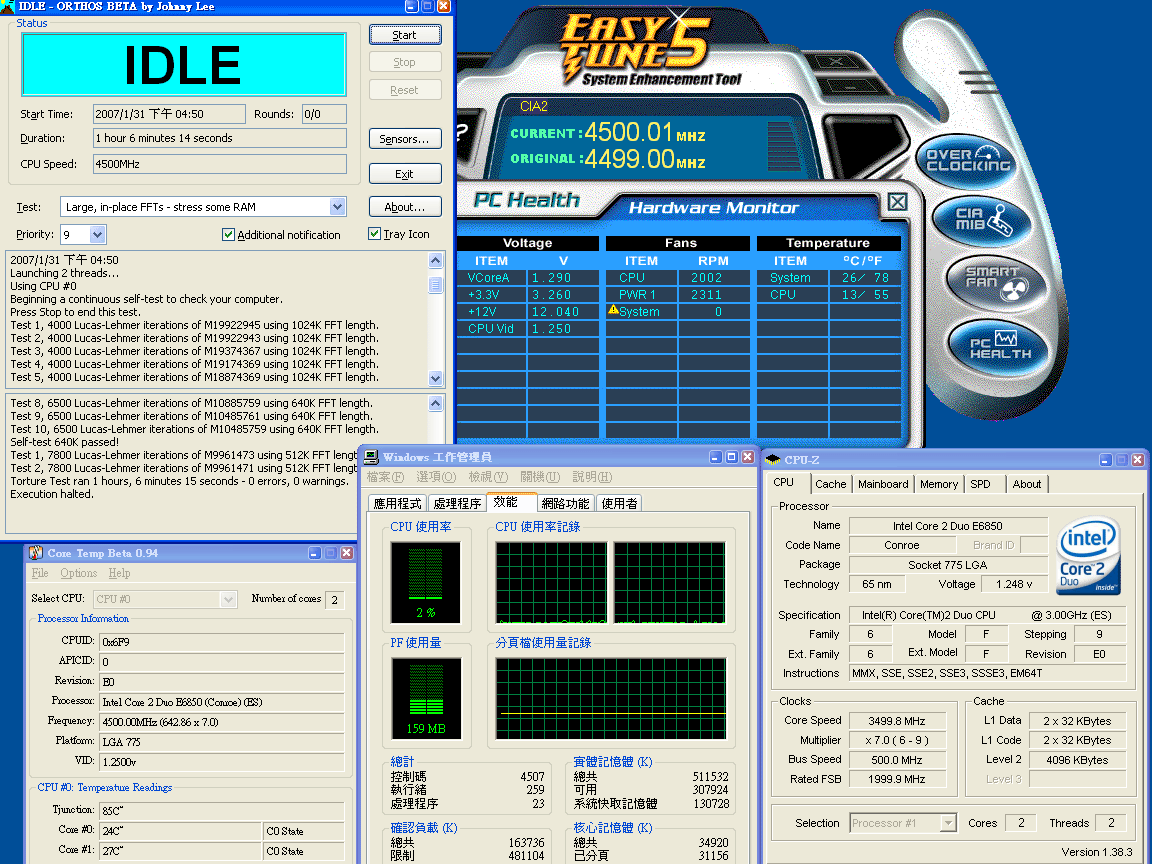Minimize the Windows Task Manager window
Viewport: 1152px width, 864px height.
point(716,457)
